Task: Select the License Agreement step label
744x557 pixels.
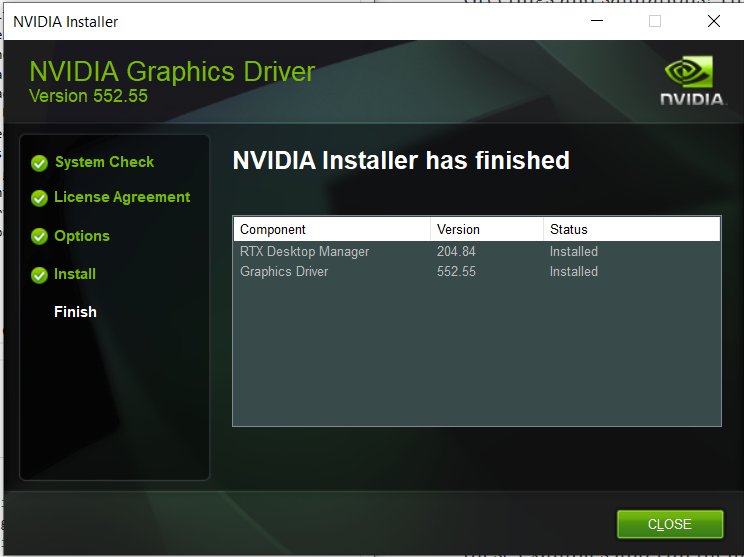Action: point(122,197)
